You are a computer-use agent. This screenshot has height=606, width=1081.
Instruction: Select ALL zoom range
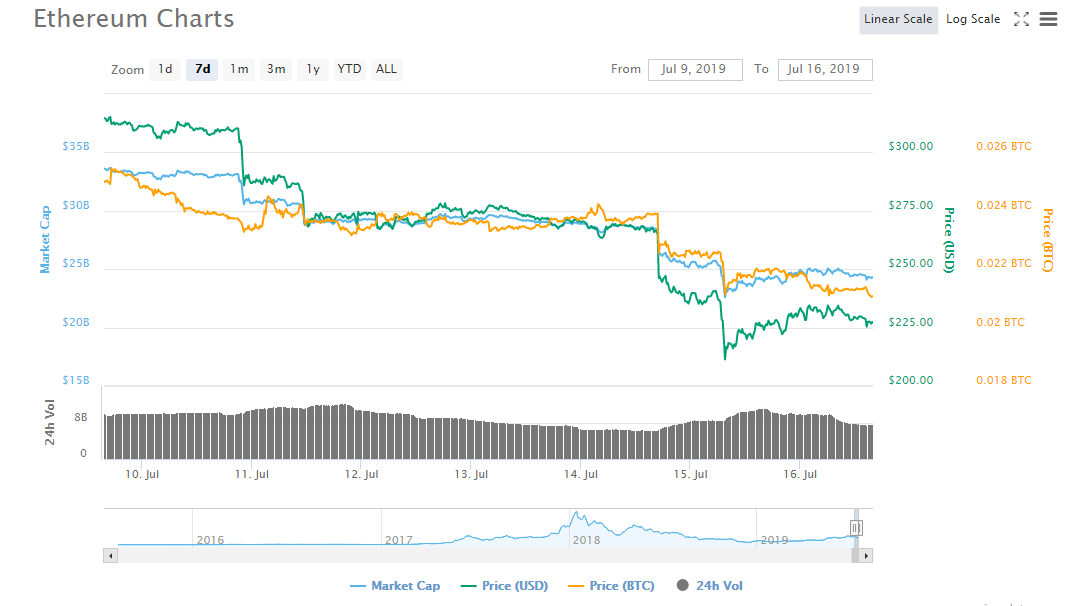coord(386,69)
